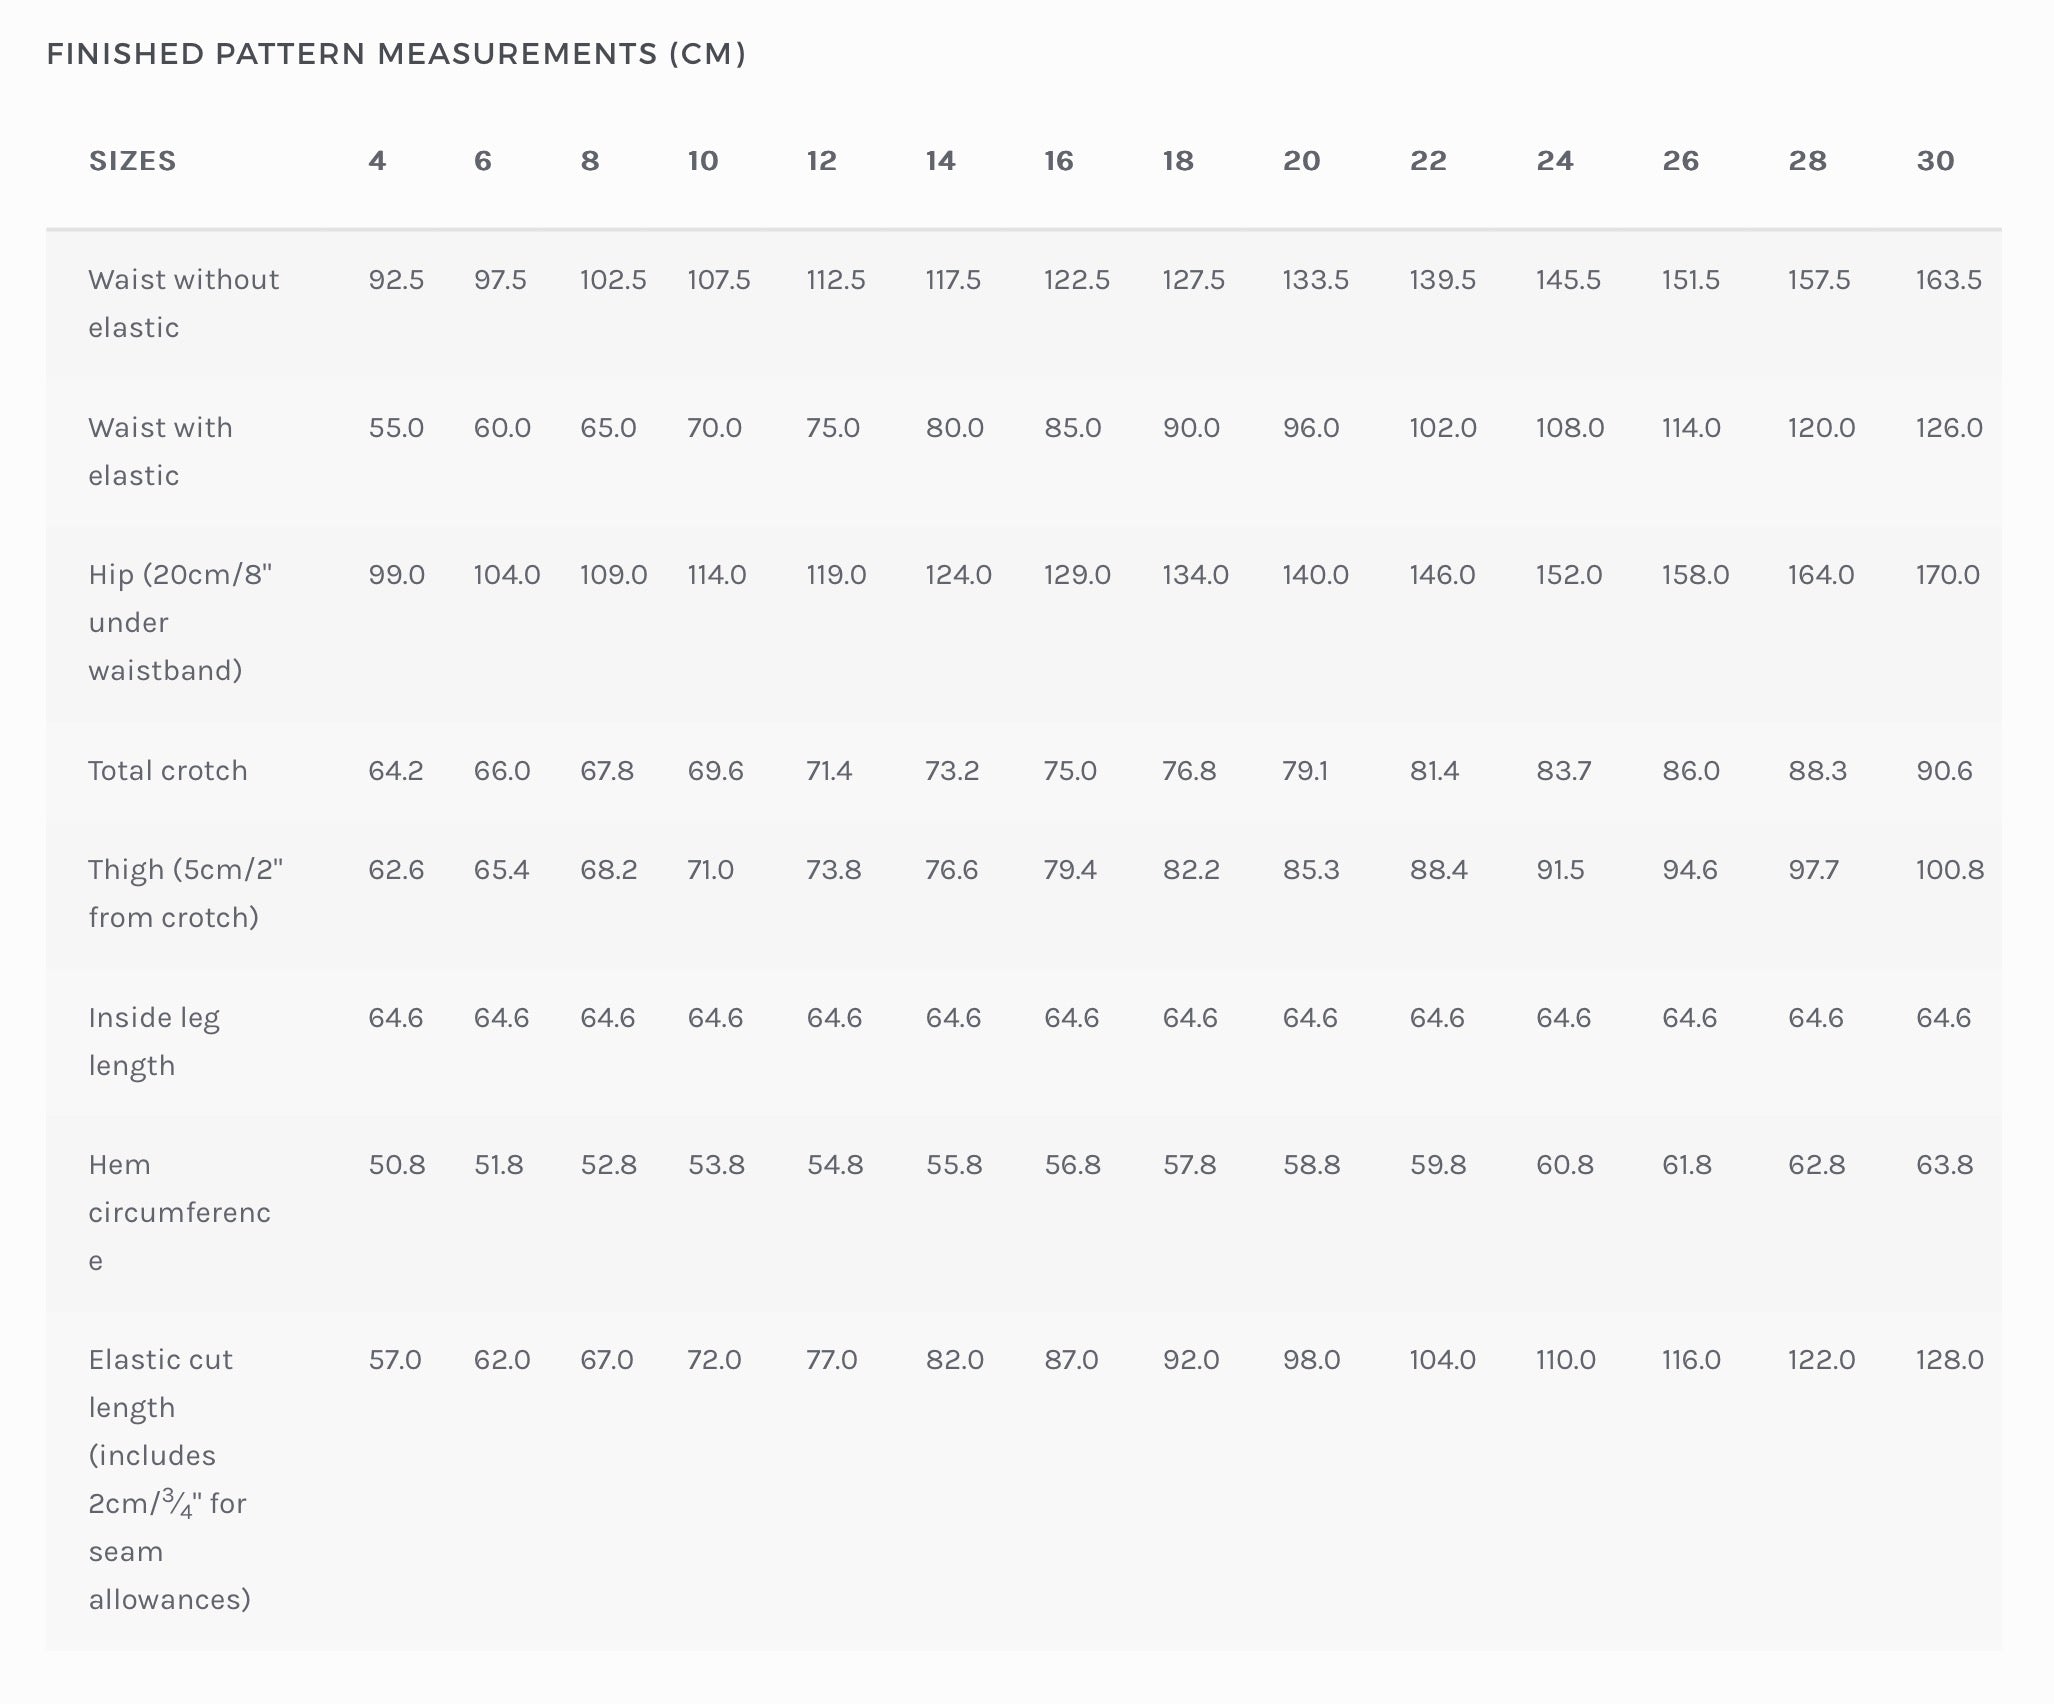Select the size 30 column header
Screen dimensions: 2054x1704
(x=1935, y=161)
